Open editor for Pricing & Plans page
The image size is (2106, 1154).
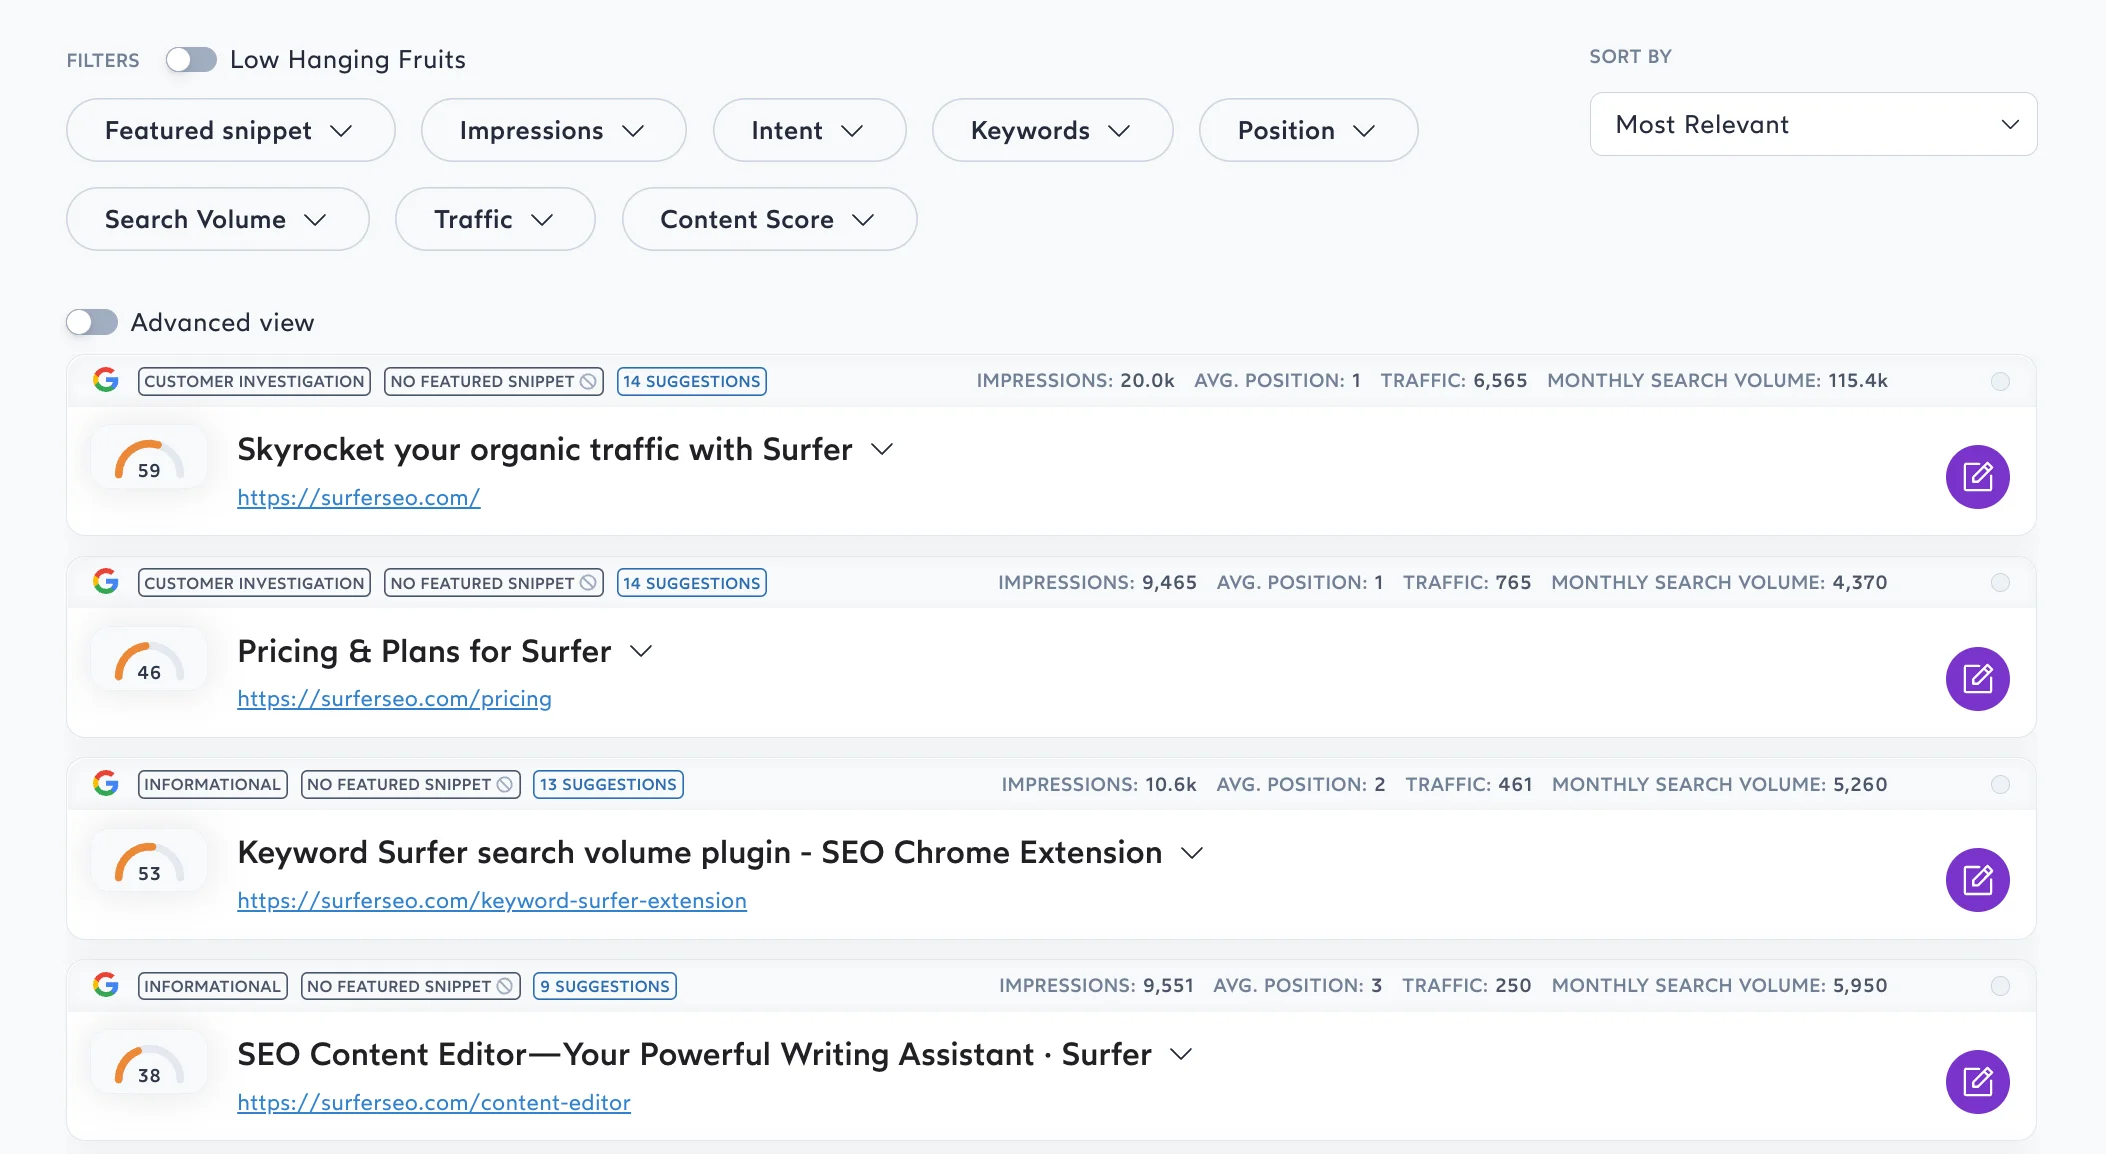(x=1977, y=679)
